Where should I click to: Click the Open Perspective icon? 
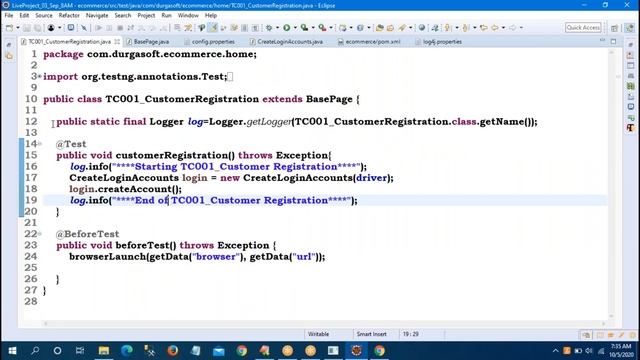click(x=614, y=28)
